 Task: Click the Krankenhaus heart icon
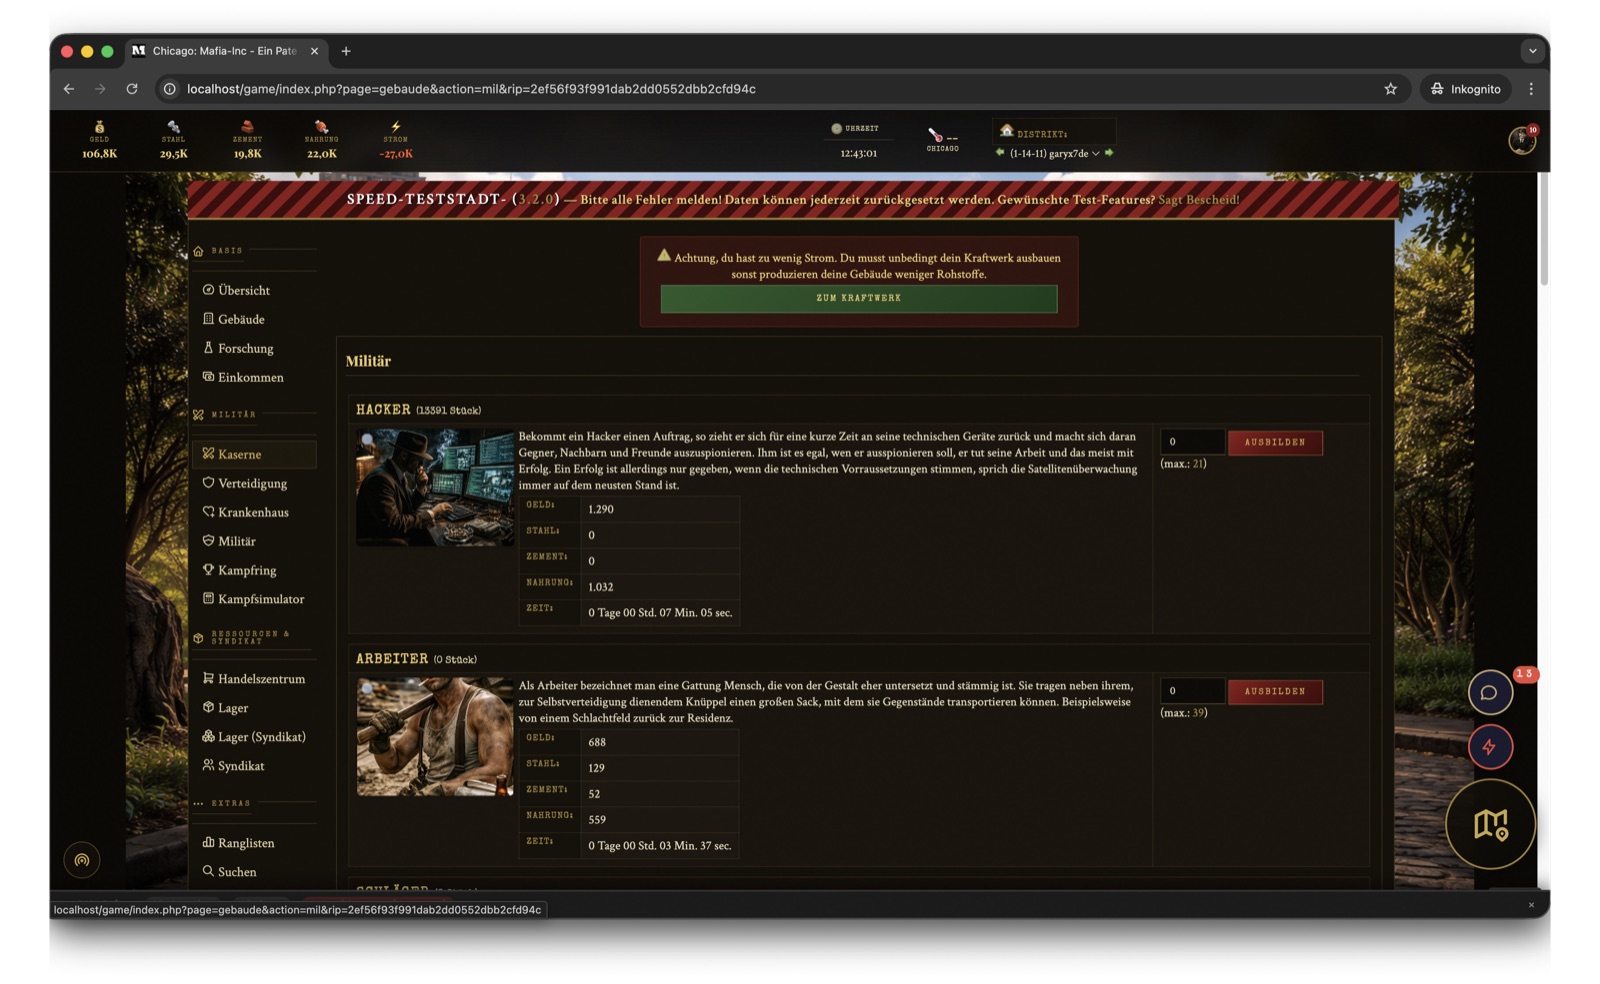(x=208, y=512)
